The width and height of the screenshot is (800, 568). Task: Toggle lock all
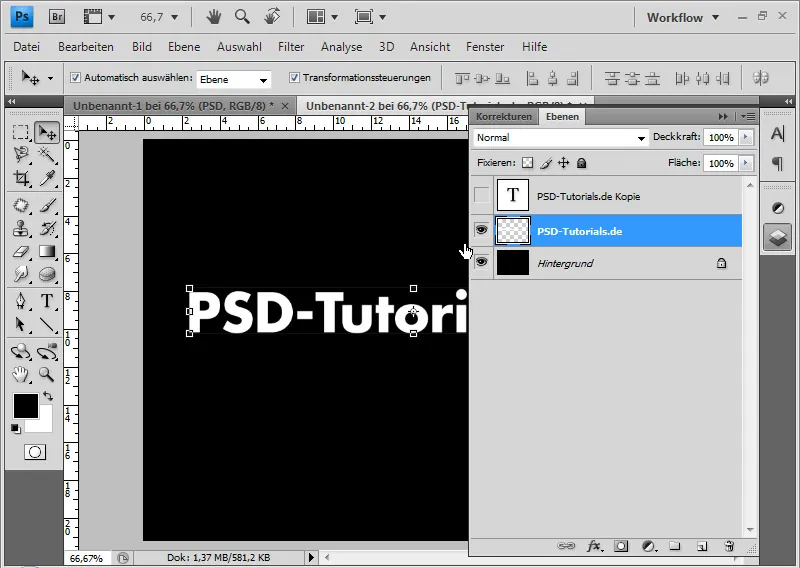[582, 163]
